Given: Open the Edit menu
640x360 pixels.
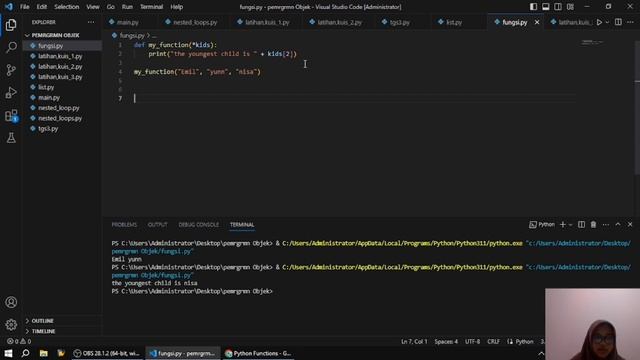Looking at the screenshot, I should click(42, 7).
